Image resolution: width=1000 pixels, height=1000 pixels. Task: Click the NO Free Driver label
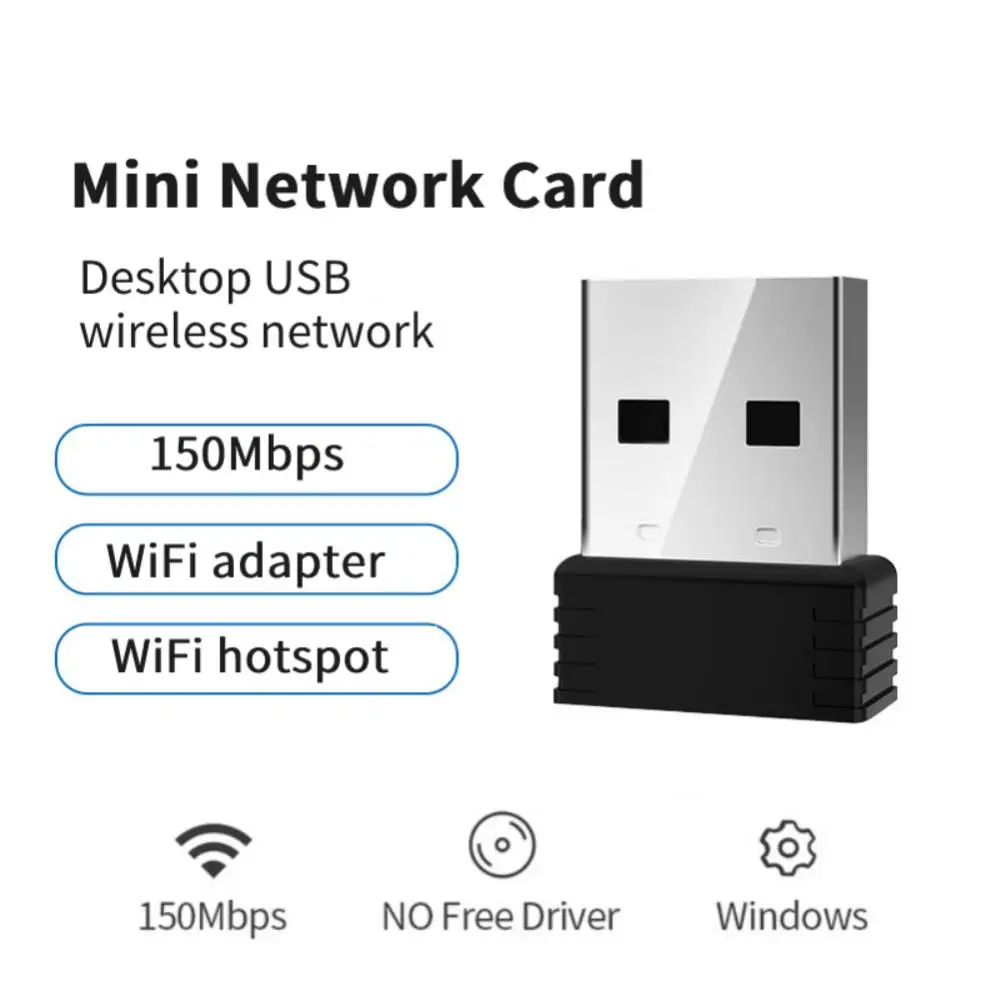pos(501,917)
